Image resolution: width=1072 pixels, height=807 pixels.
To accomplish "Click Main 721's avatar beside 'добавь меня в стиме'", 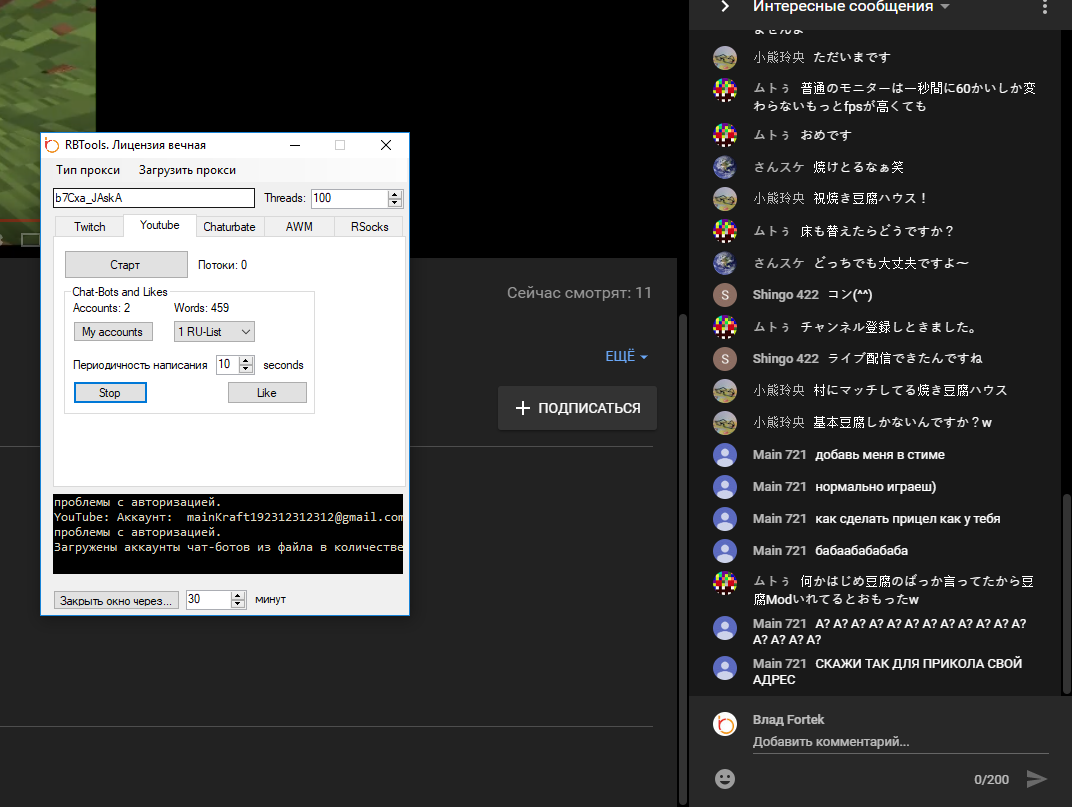I will click(725, 455).
